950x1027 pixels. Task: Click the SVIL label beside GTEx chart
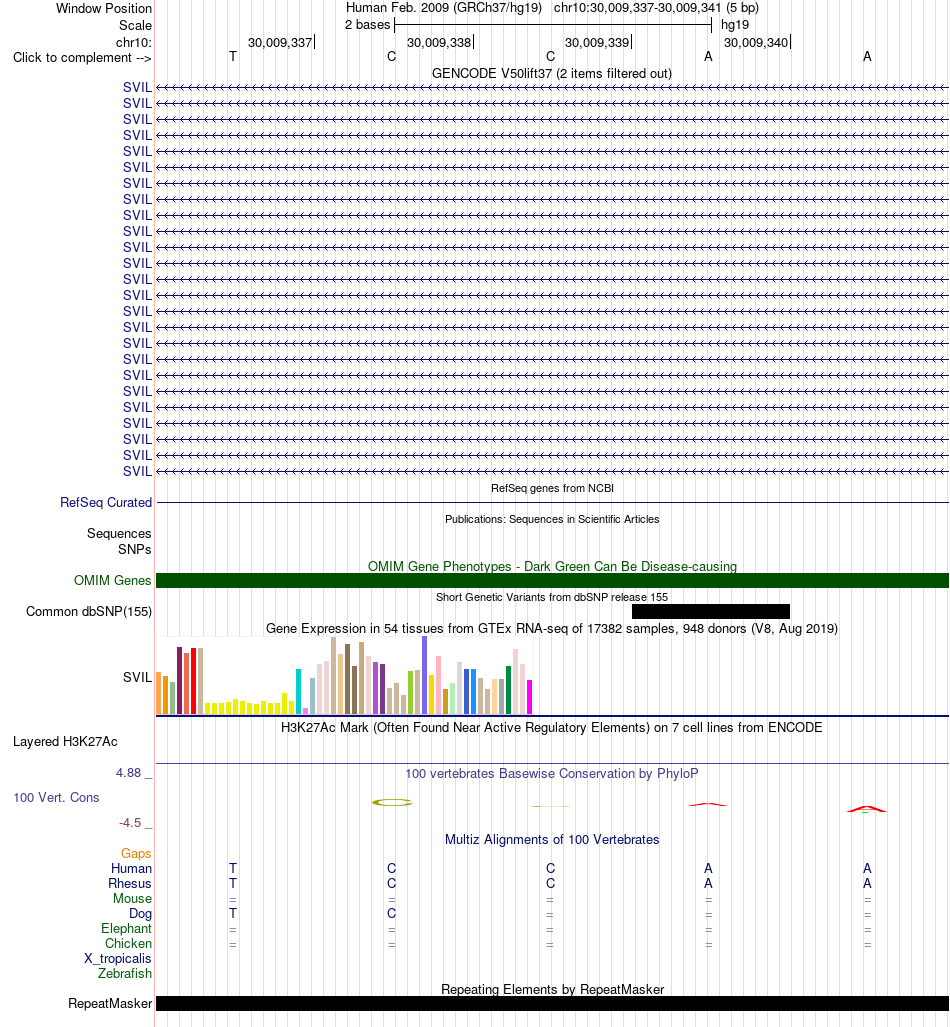coord(137,677)
